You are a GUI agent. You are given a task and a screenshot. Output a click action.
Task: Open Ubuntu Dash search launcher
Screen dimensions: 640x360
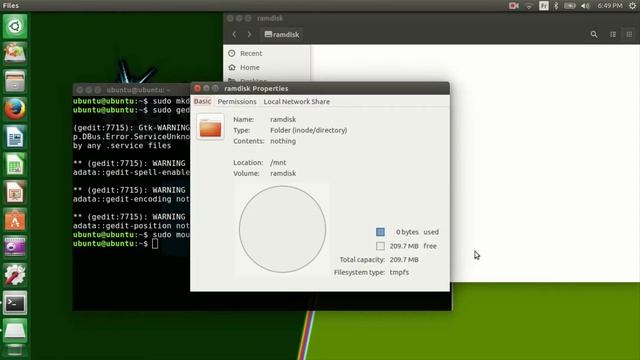(15, 27)
